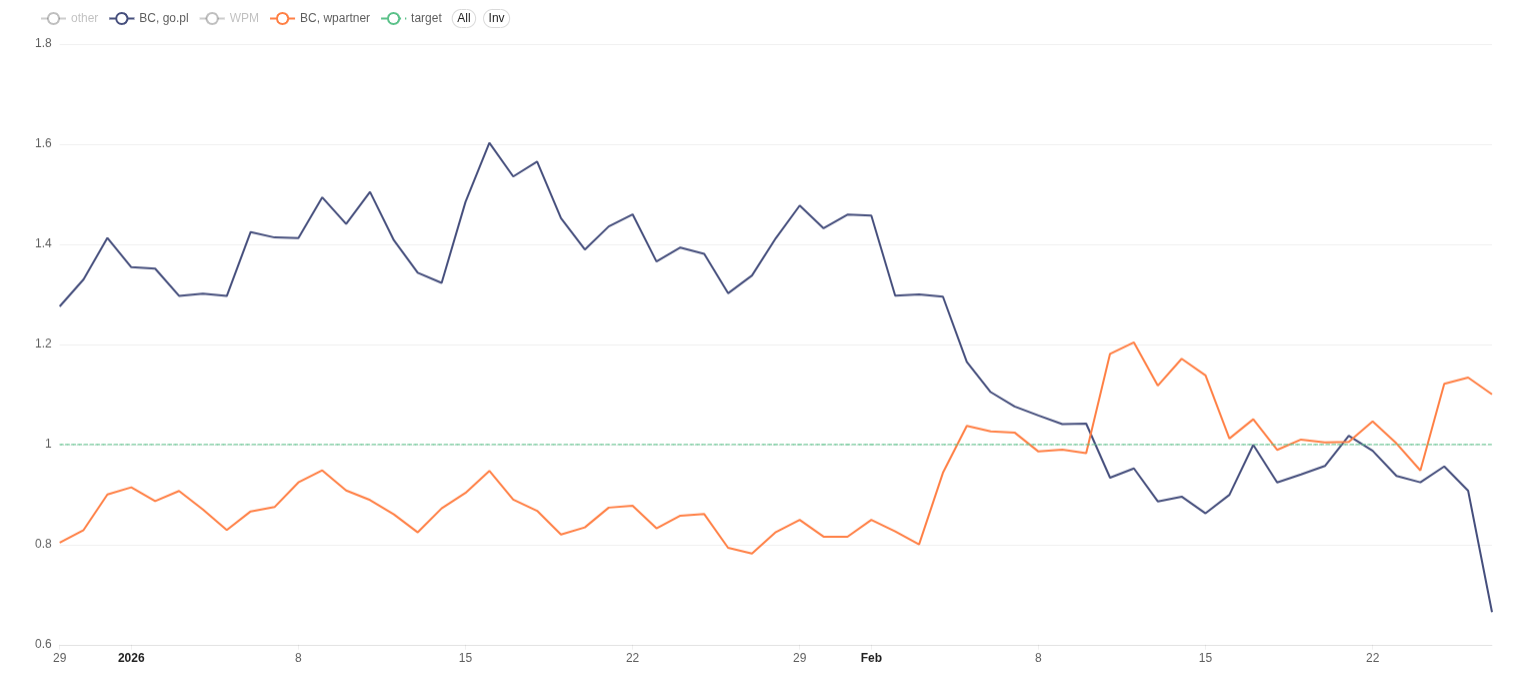Viewport: 1521px width, 680px height.
Task: Click the 1.8 y-axis label
Action: 43,43
